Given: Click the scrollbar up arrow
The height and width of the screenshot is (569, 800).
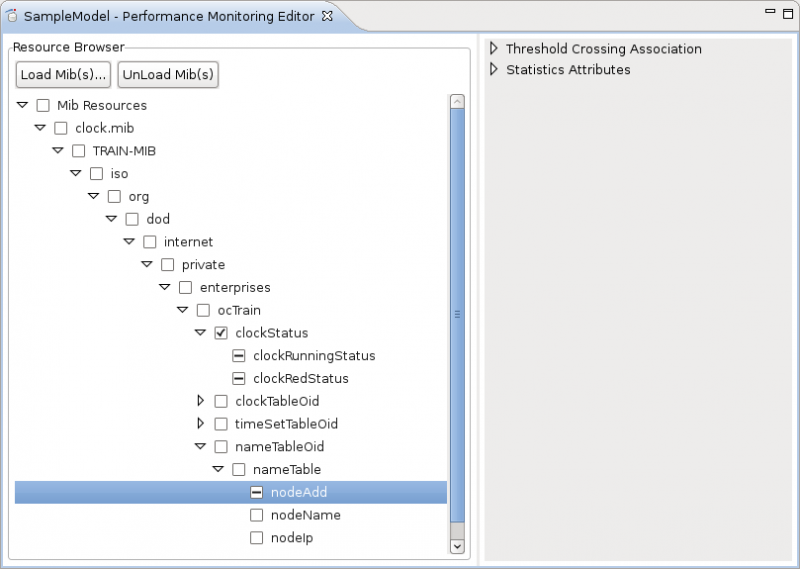Looking at the screenshot, I should pyautogui.click(x=458, y=102).
